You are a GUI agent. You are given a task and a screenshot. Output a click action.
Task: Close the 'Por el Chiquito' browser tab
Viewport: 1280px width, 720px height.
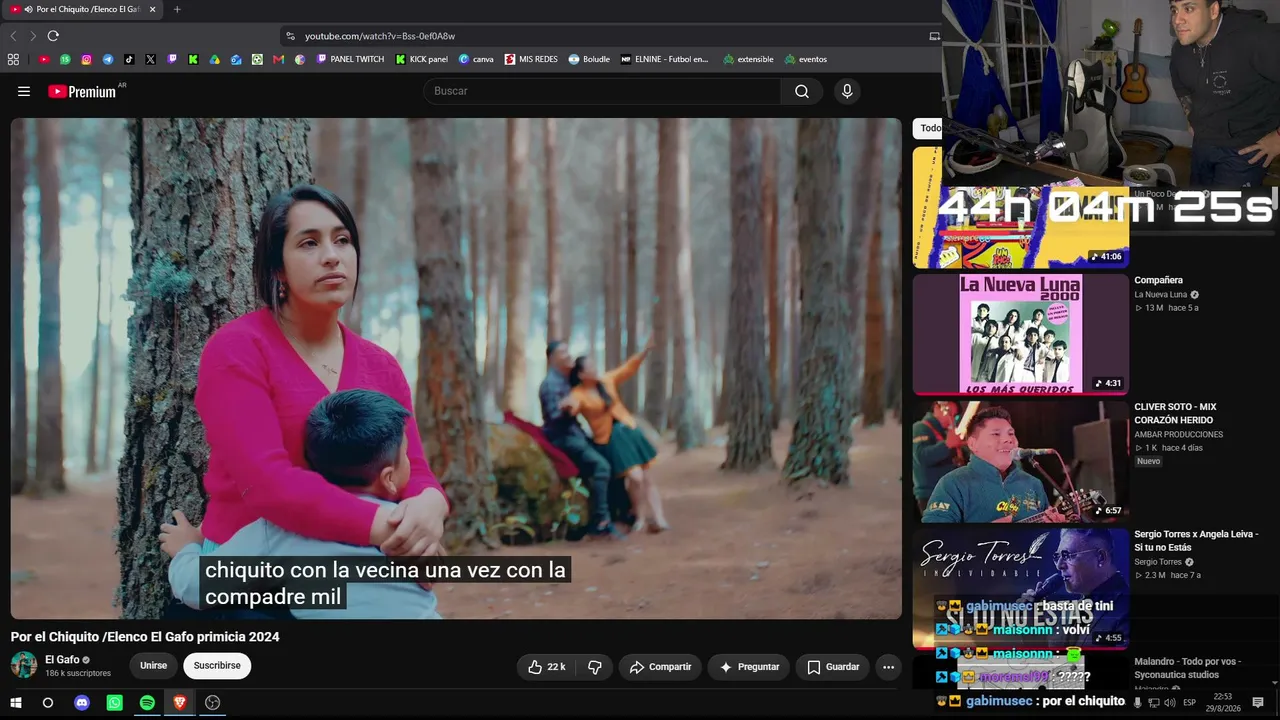click(x=152, y=9)
